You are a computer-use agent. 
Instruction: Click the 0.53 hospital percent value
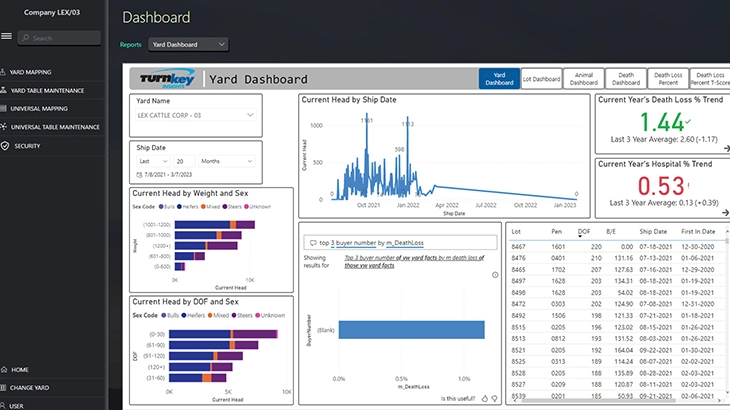(660, 186)
